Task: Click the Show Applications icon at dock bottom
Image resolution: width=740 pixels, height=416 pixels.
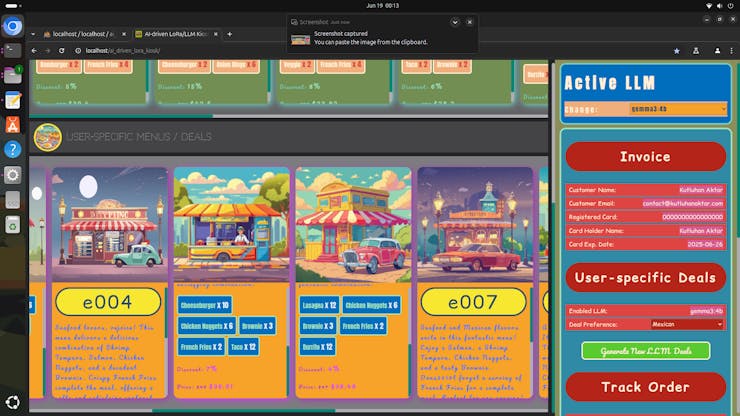Action: 13,401
